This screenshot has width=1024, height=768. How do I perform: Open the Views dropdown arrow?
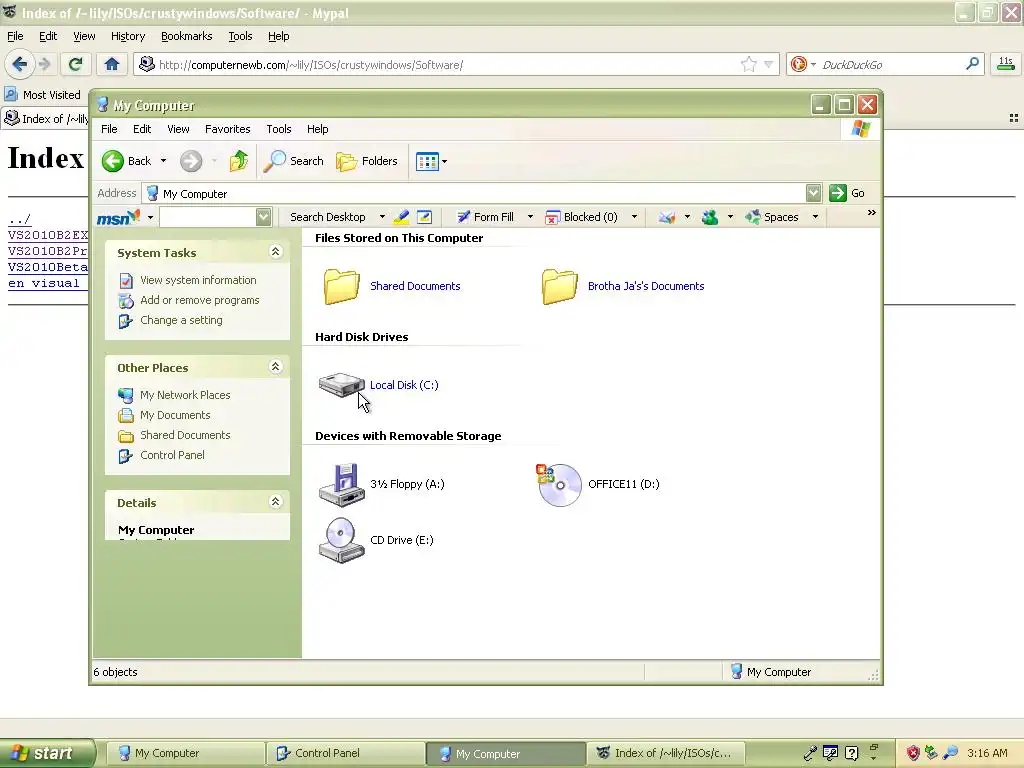444,161
